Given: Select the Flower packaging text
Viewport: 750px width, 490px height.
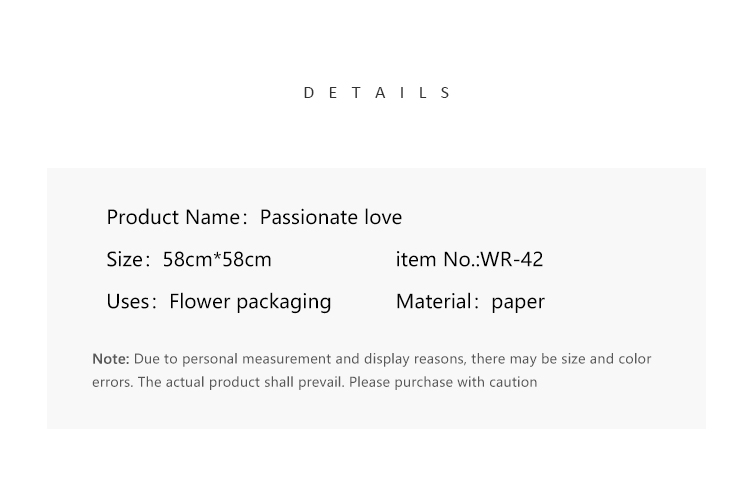Looking at the screenshot, I should coord(250,302).
